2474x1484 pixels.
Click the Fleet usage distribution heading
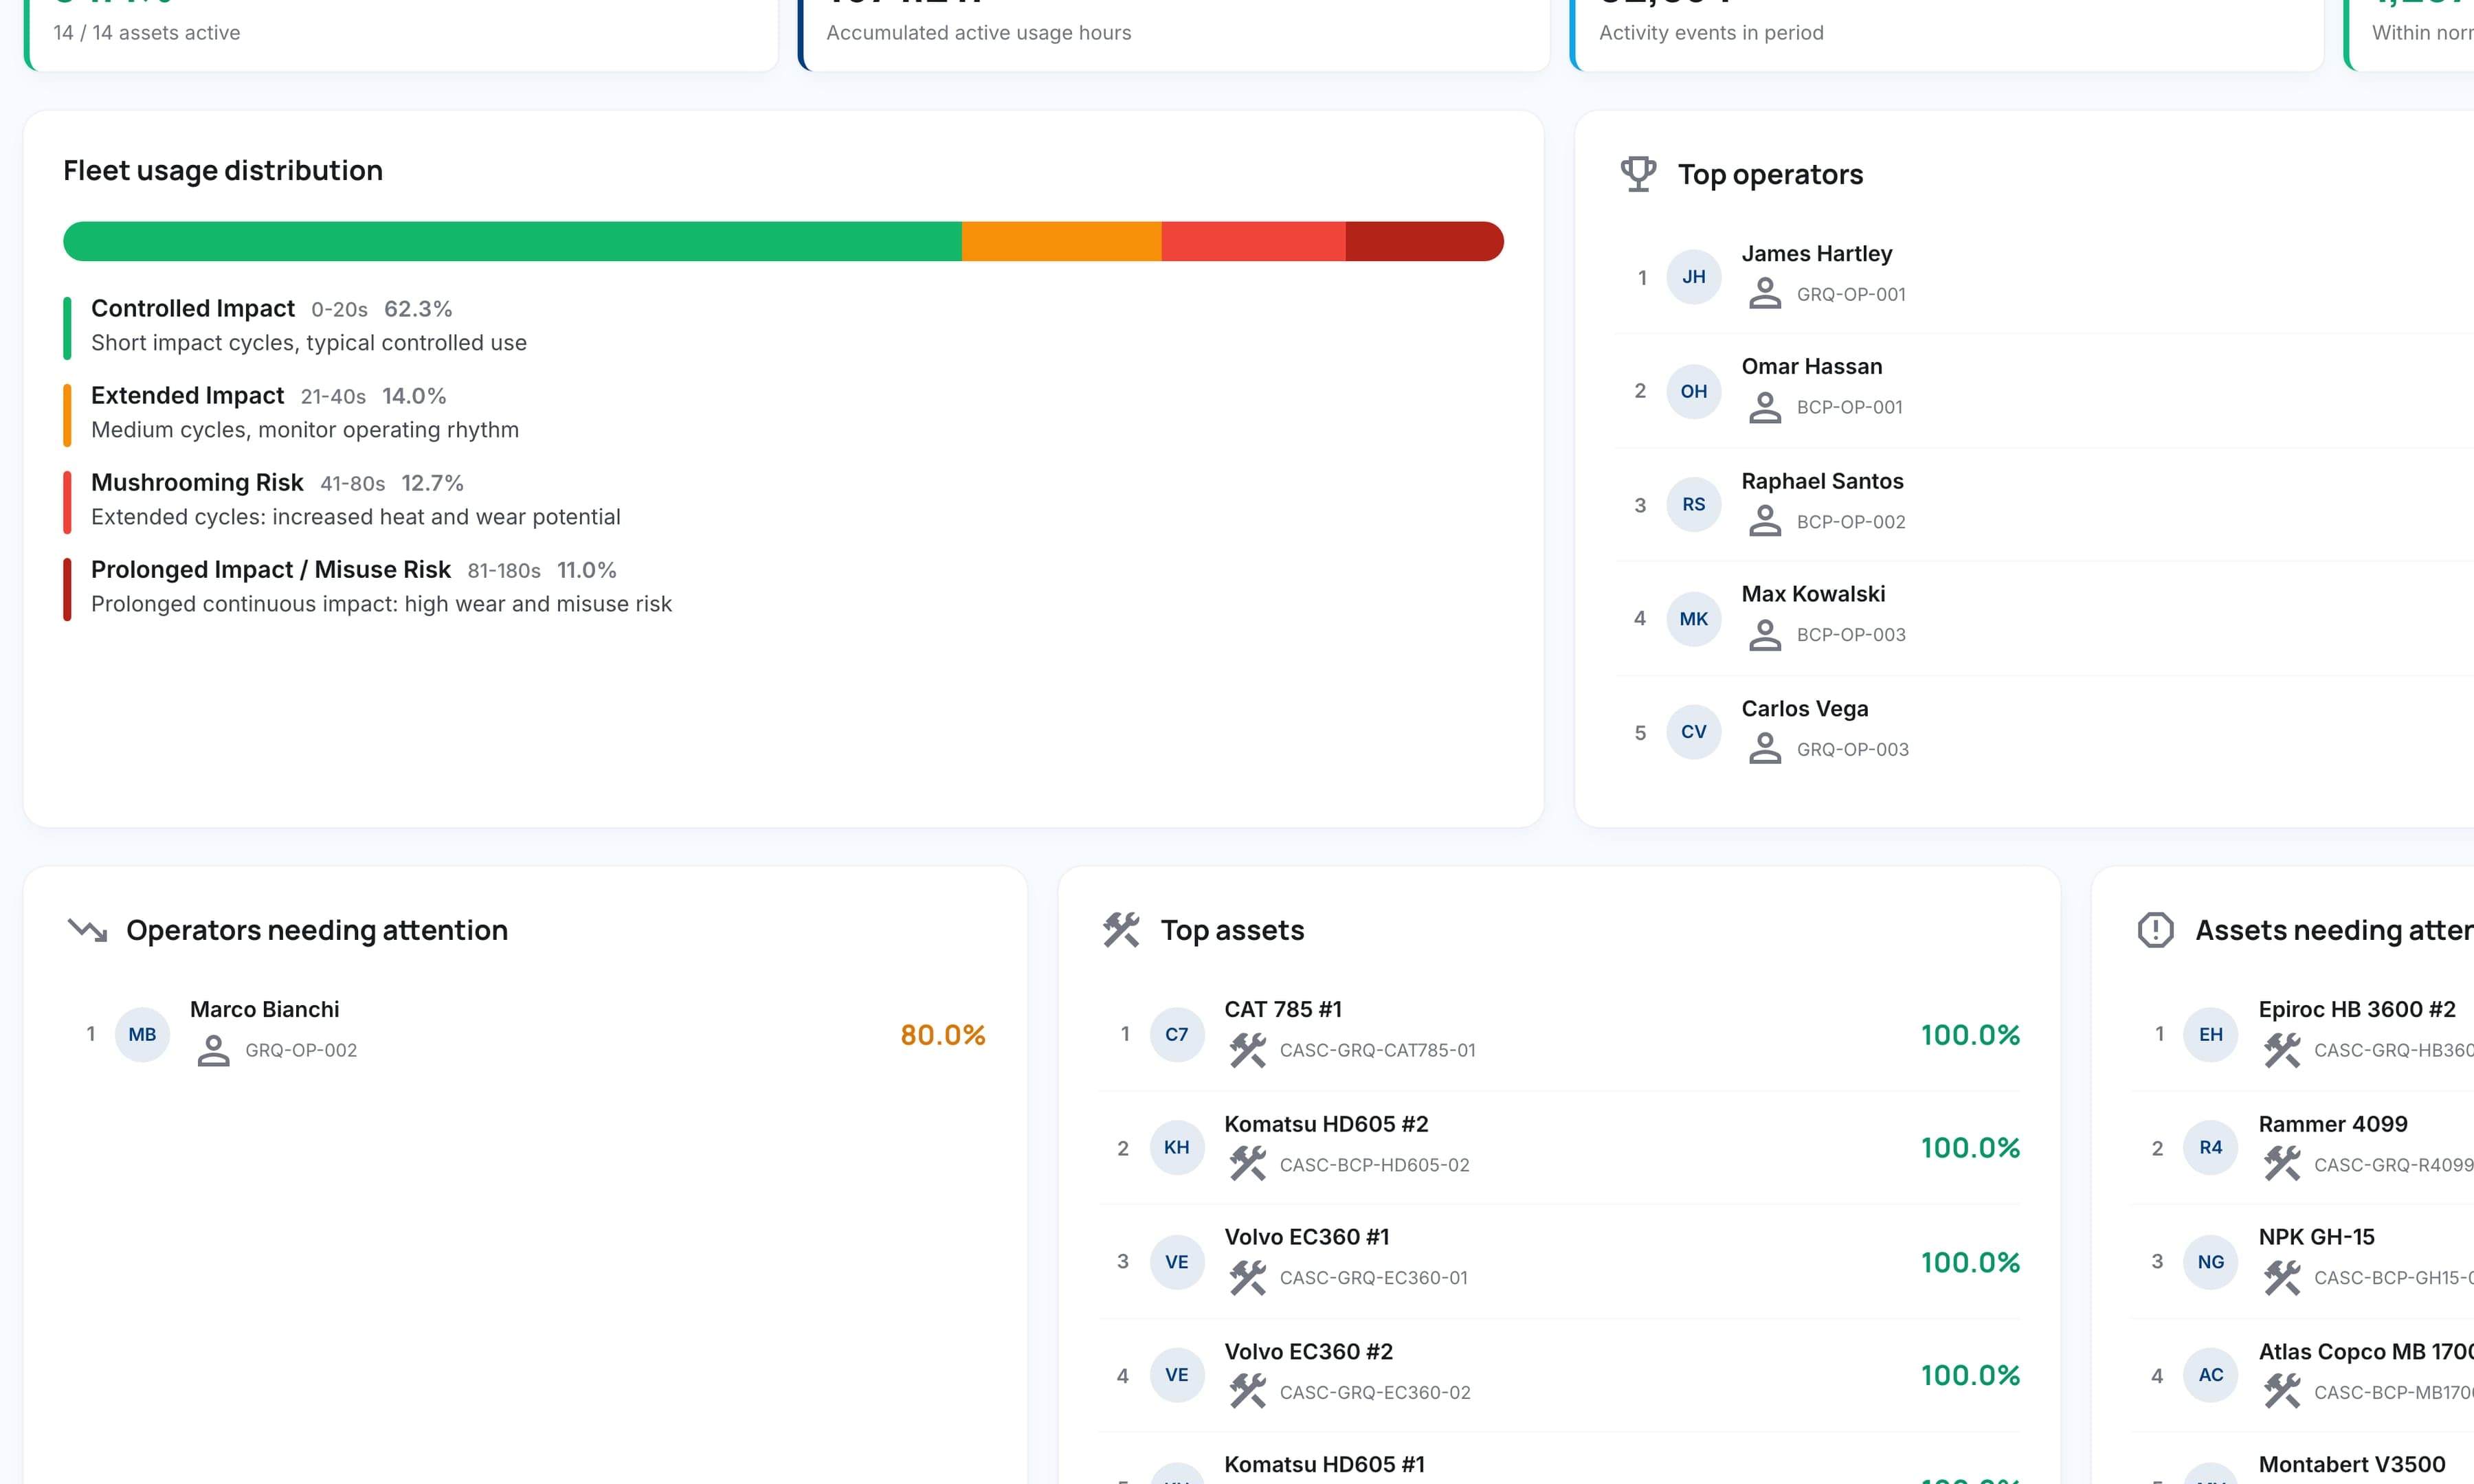point(223,171)
